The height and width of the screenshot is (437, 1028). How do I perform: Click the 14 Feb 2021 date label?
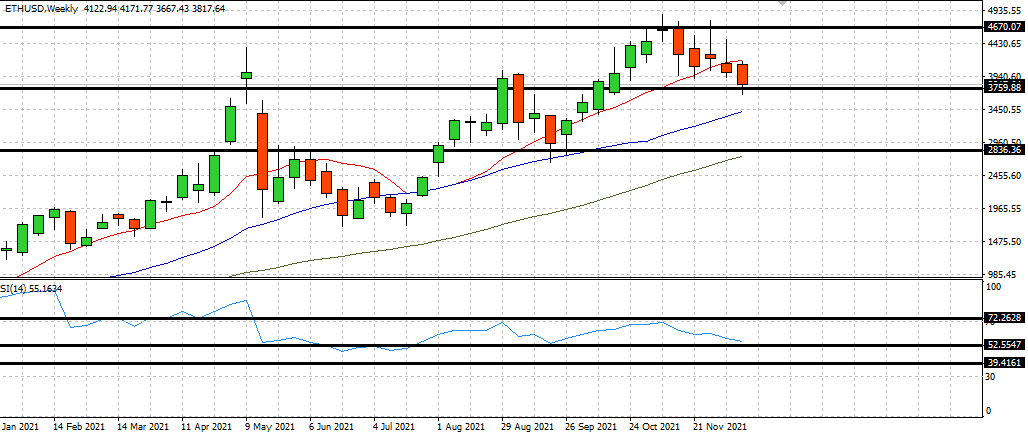tap(78, 427)
